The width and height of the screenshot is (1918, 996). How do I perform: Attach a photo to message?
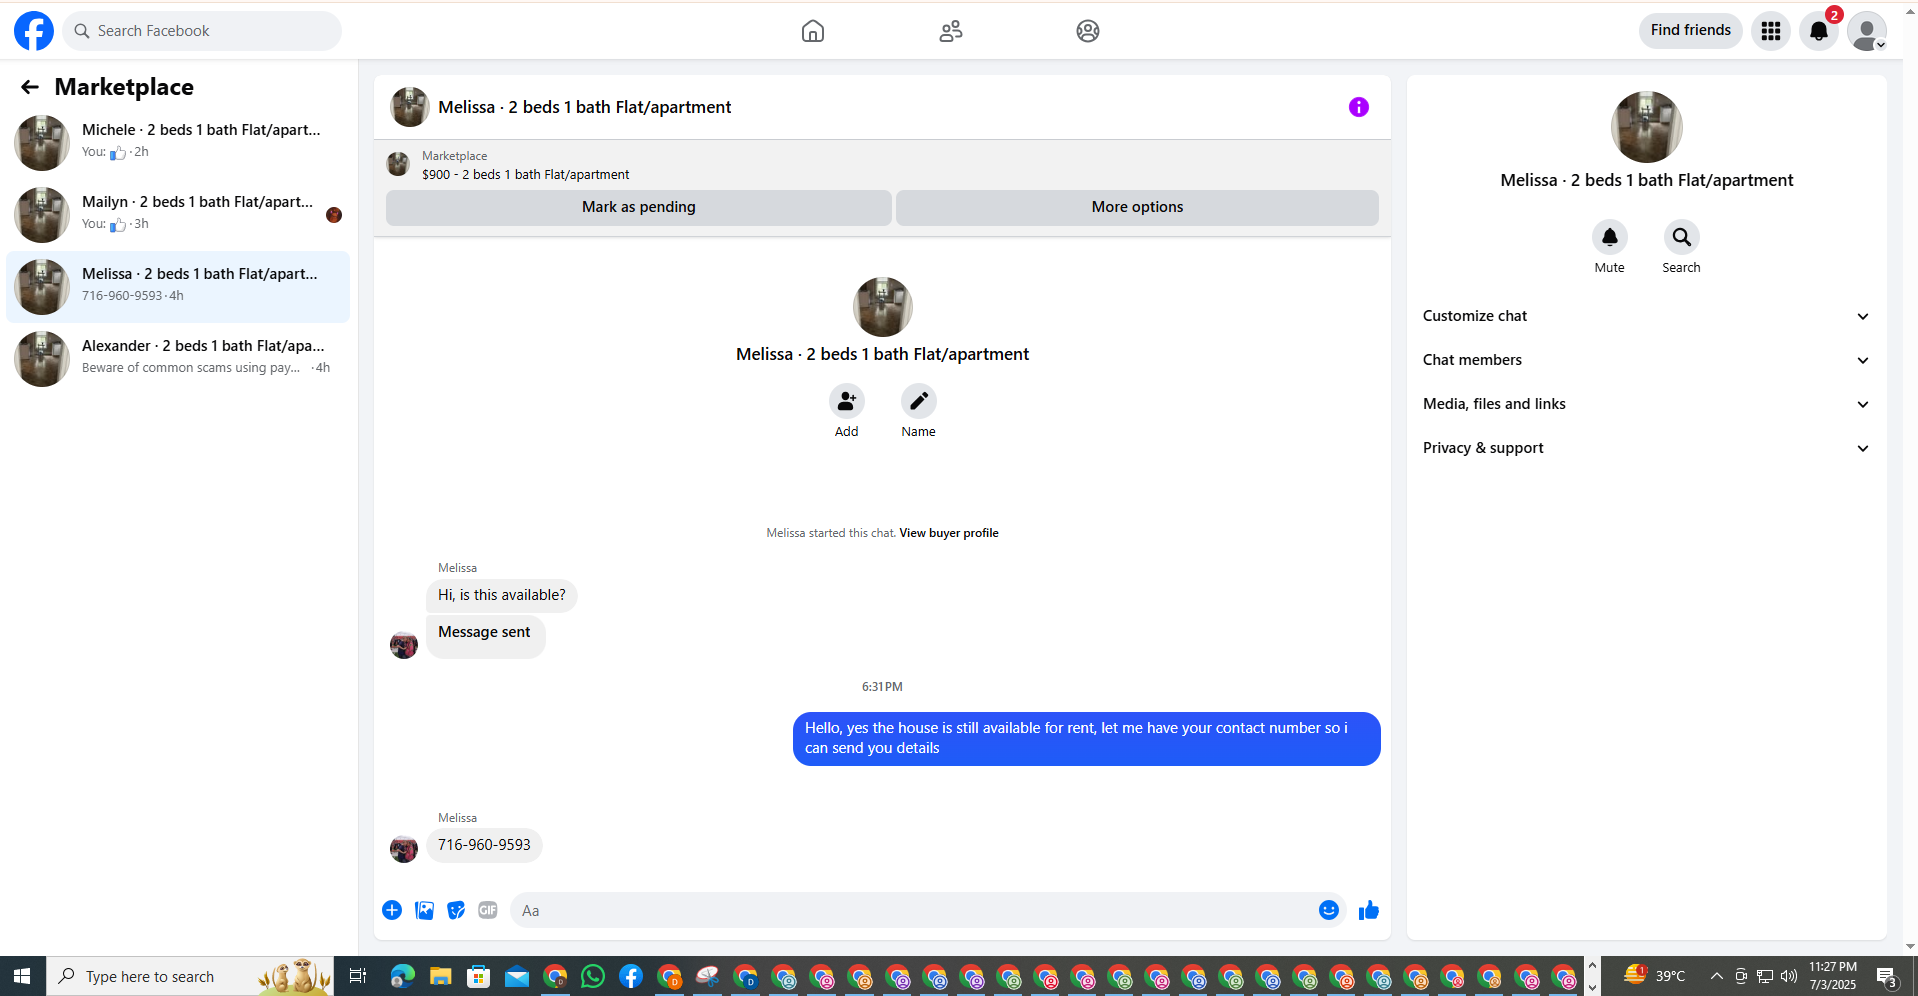[424, 910]
